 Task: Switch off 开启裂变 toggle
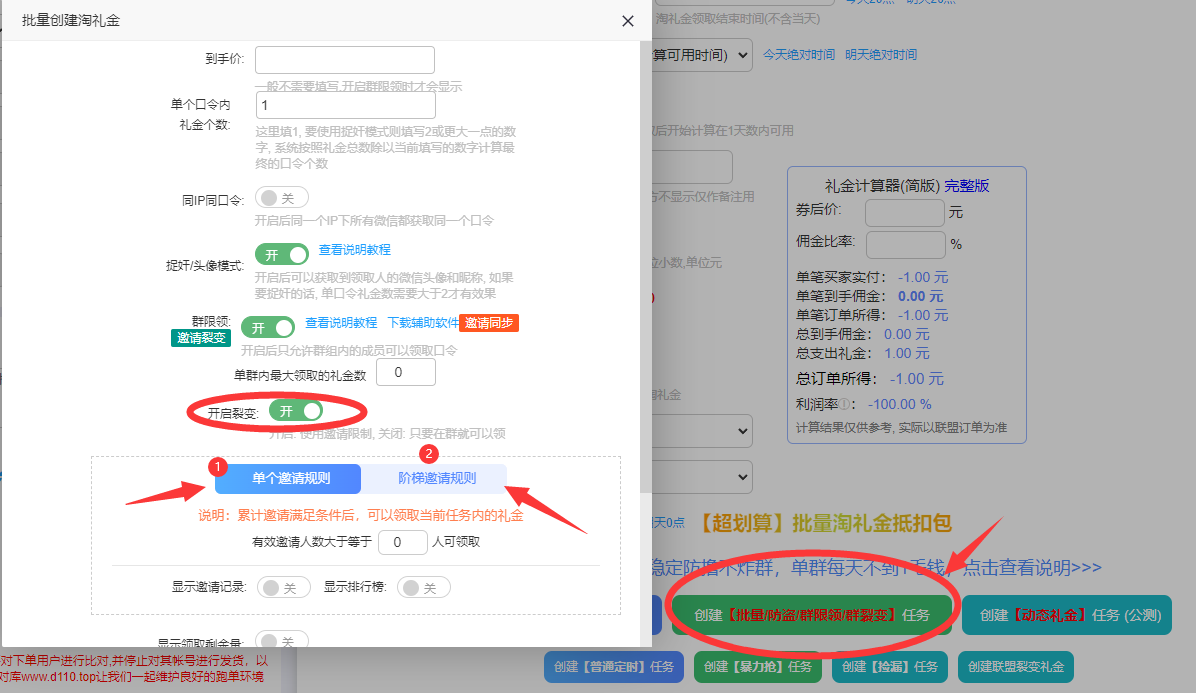pyautogui.click(x=296, y=411)
